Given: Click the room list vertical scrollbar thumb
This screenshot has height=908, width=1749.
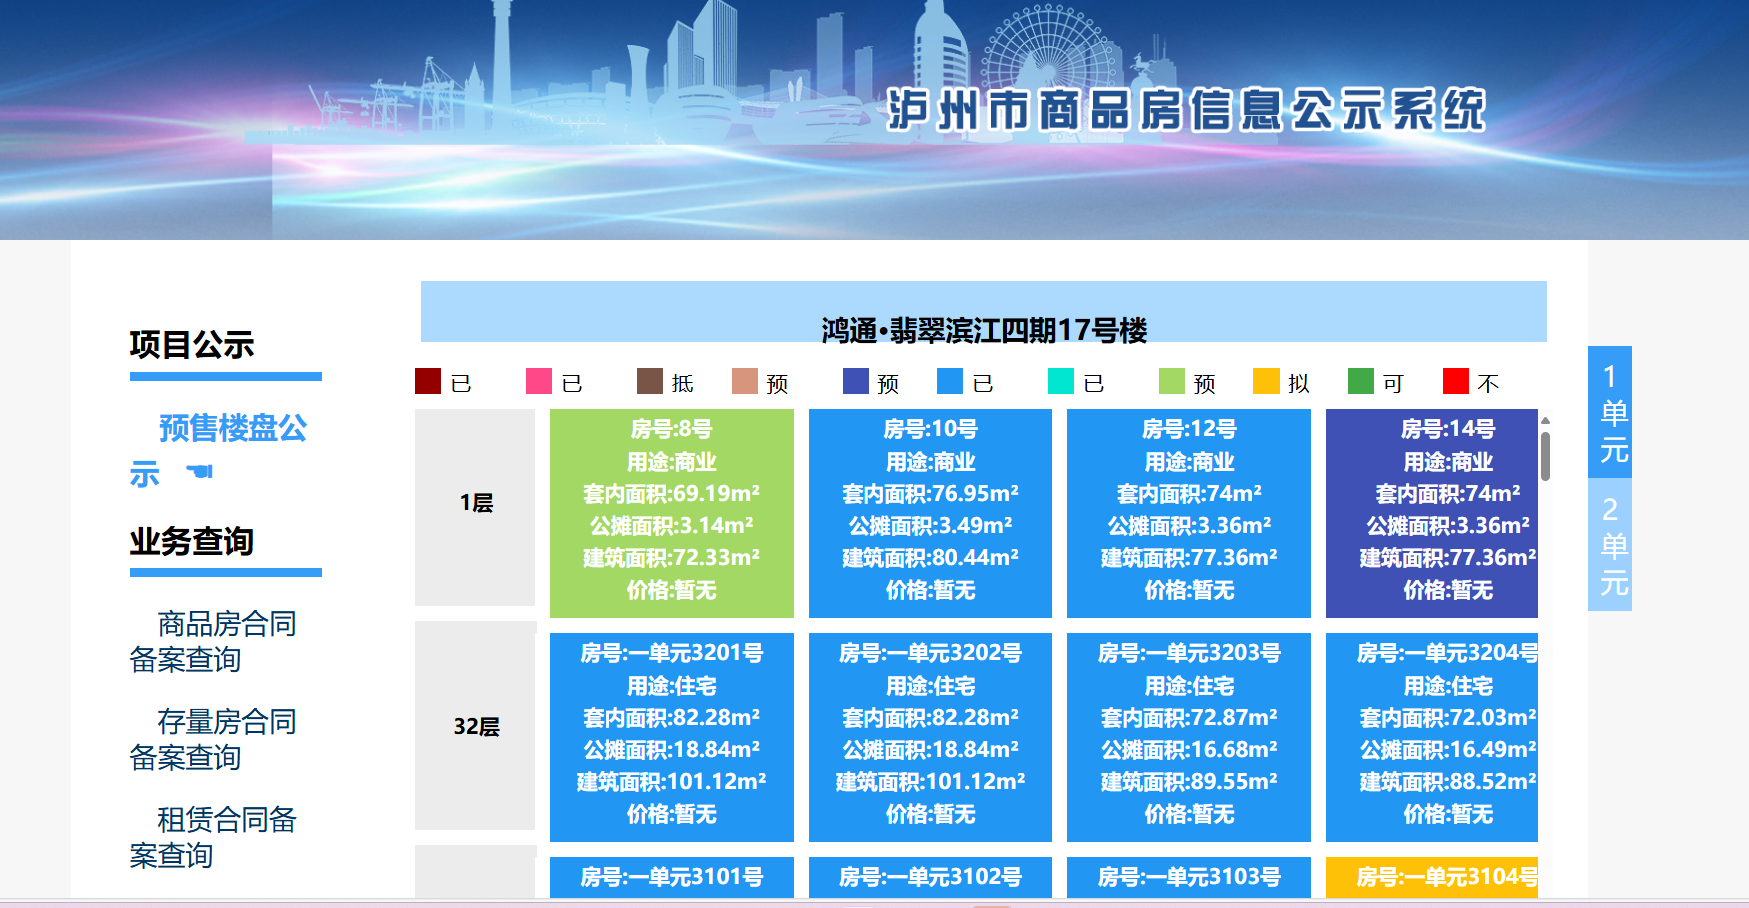Looking at the screenshot, I should 1545,456.
